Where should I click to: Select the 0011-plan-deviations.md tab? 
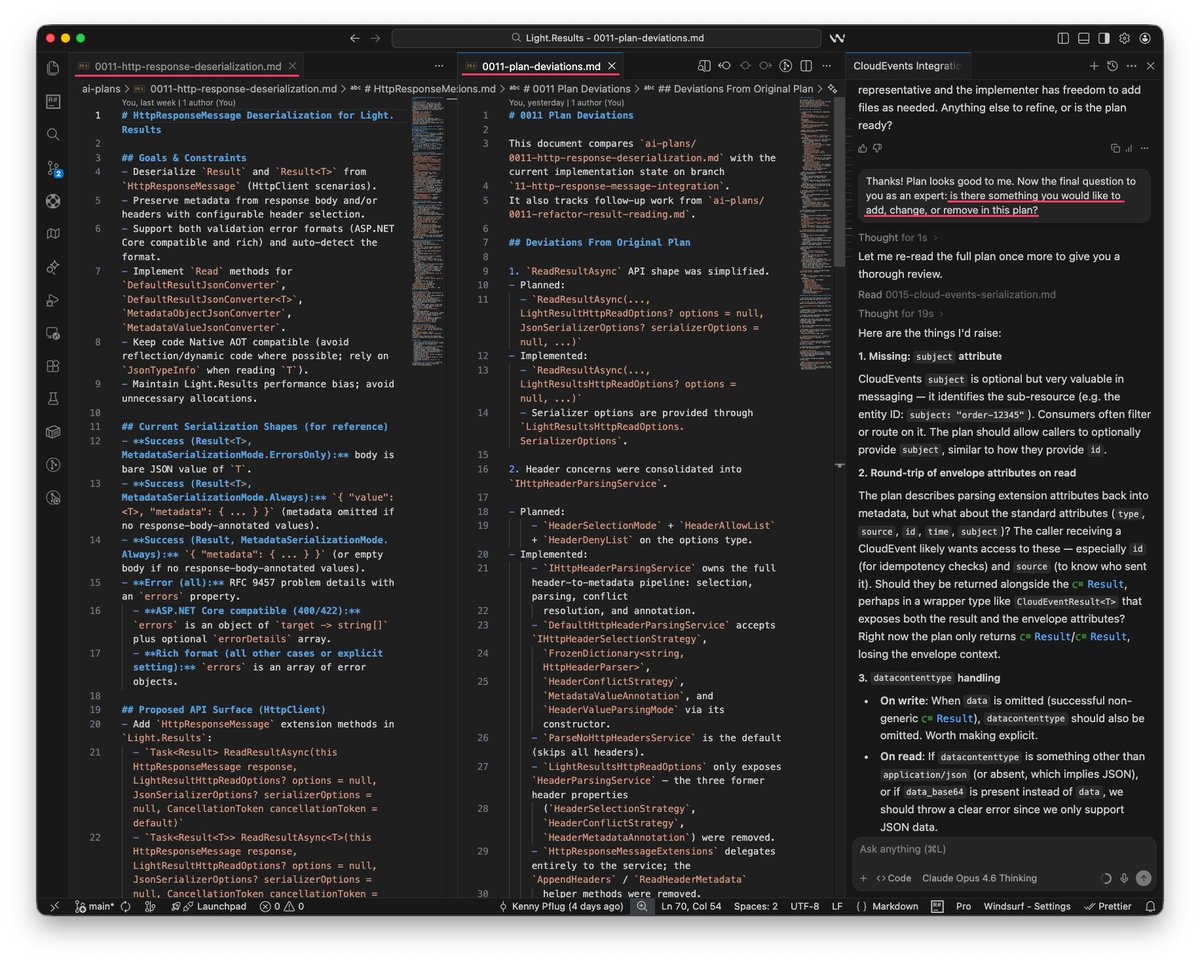[x=541, y=66]
